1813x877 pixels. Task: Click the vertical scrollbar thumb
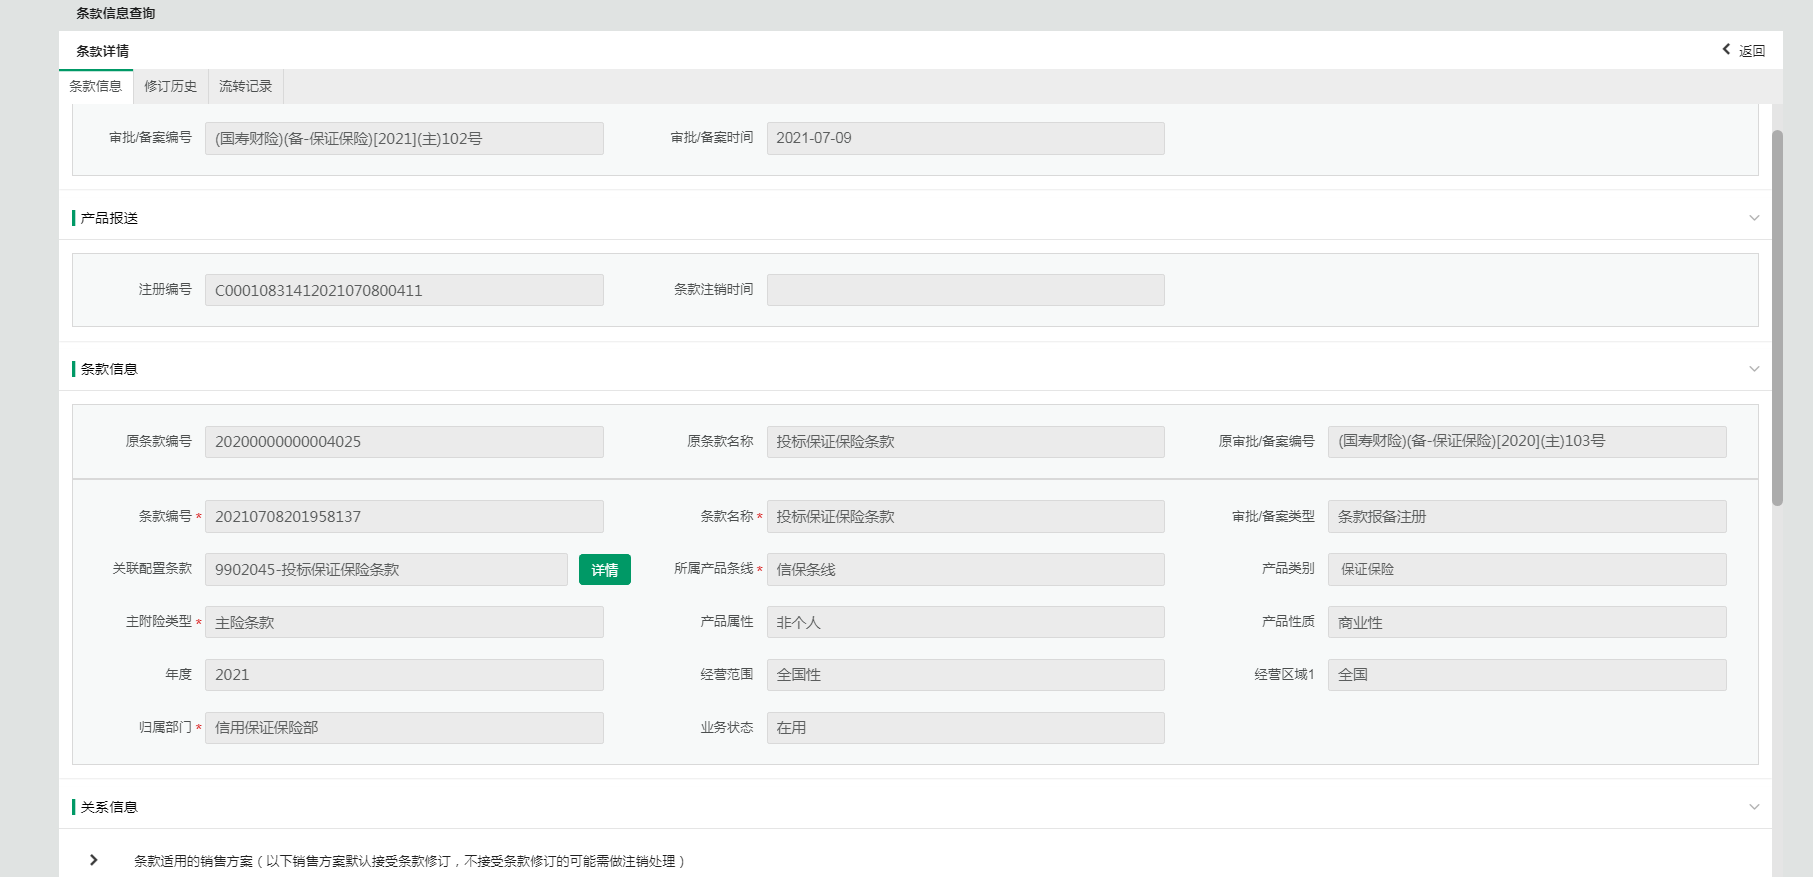1777,316
